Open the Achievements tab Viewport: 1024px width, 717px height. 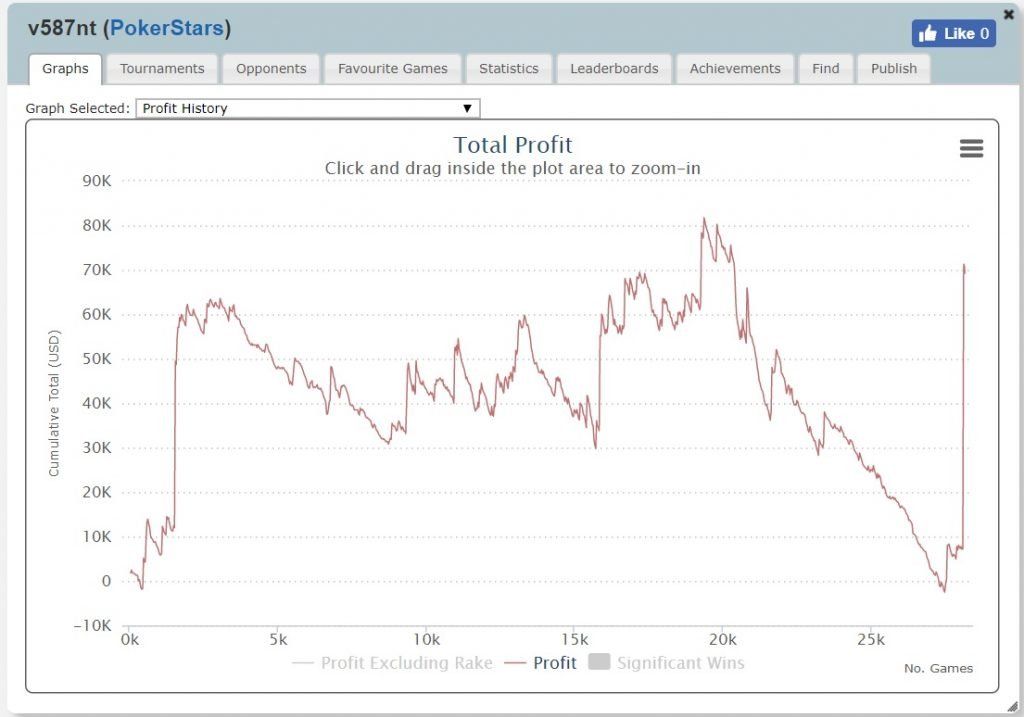coord(735,69)
